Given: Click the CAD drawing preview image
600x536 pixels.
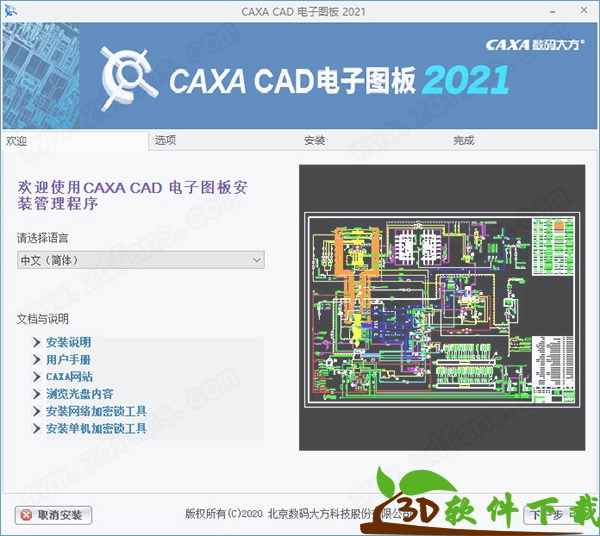Looking at the screenshot, I should (442, 308).
